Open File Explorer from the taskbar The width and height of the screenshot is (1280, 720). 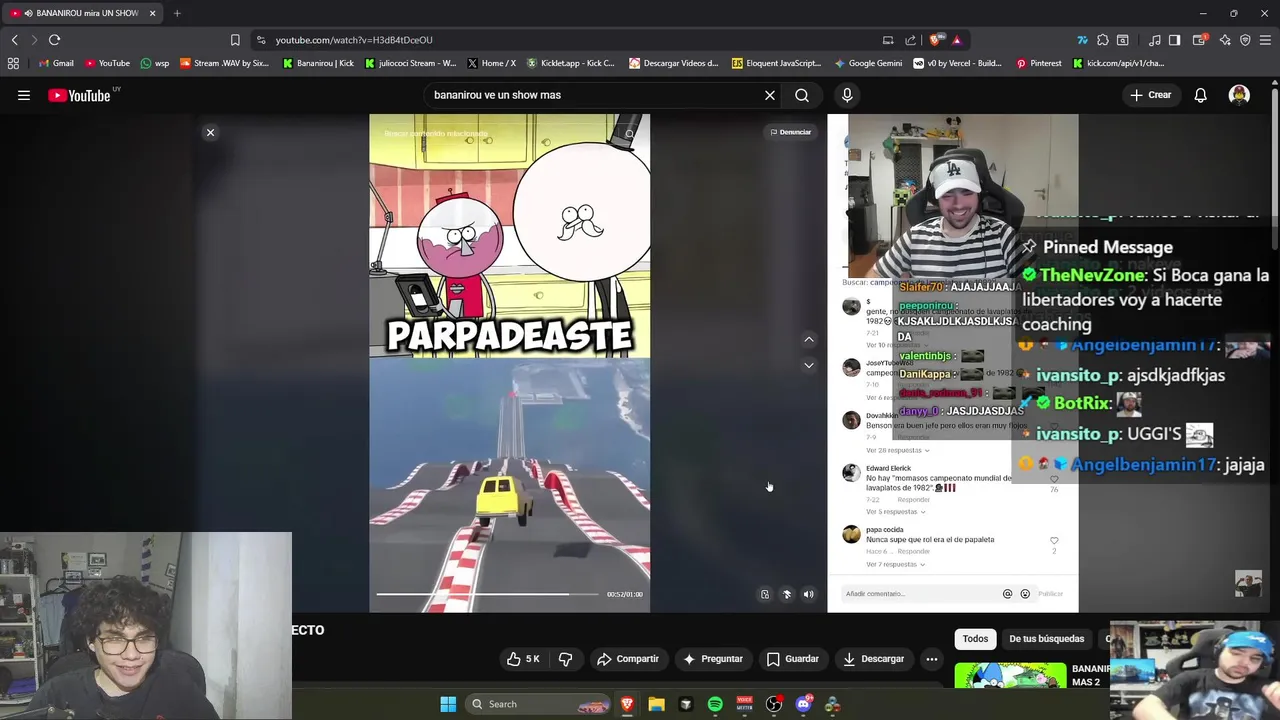[x=656, y=704]
